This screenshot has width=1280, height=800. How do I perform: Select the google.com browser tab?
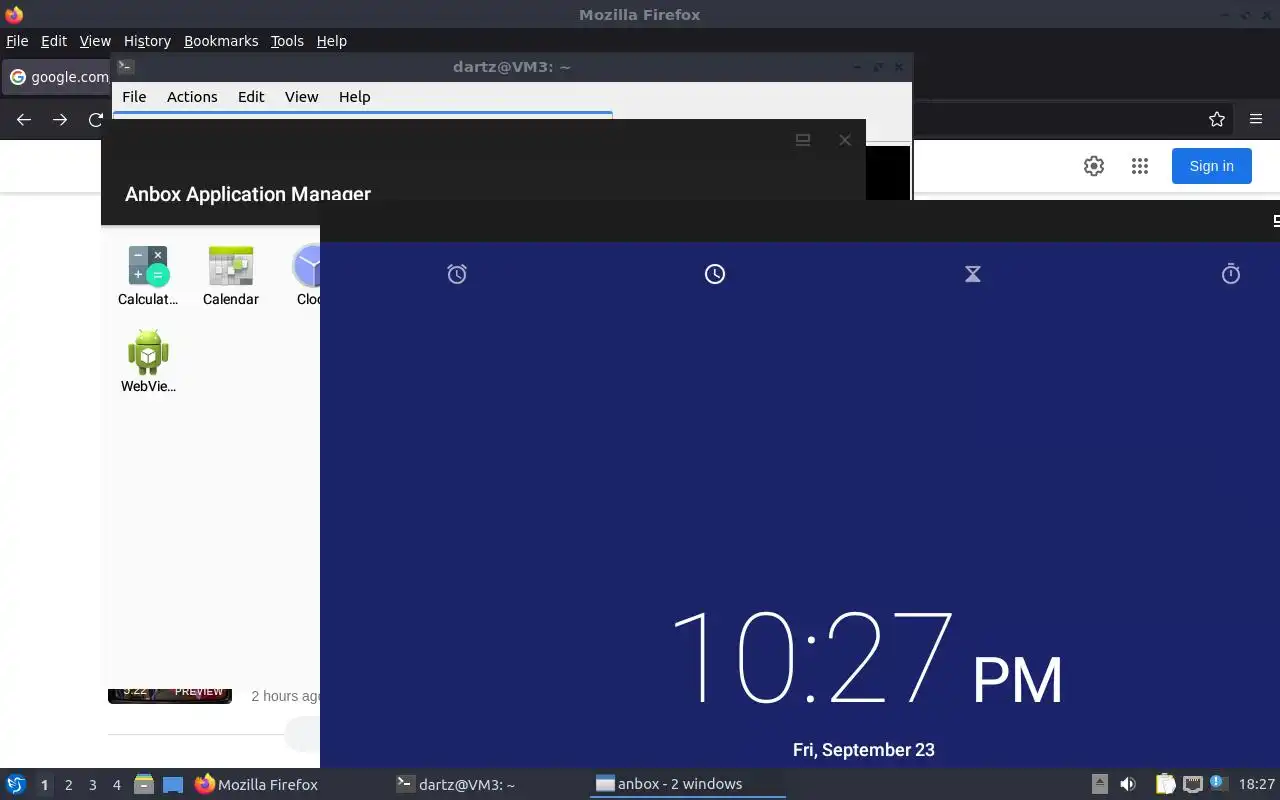57,77
